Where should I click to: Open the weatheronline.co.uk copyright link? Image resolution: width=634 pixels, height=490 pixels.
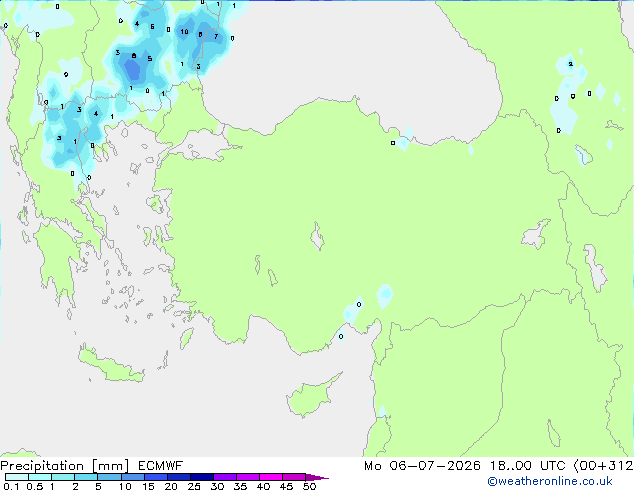(549, 481)
